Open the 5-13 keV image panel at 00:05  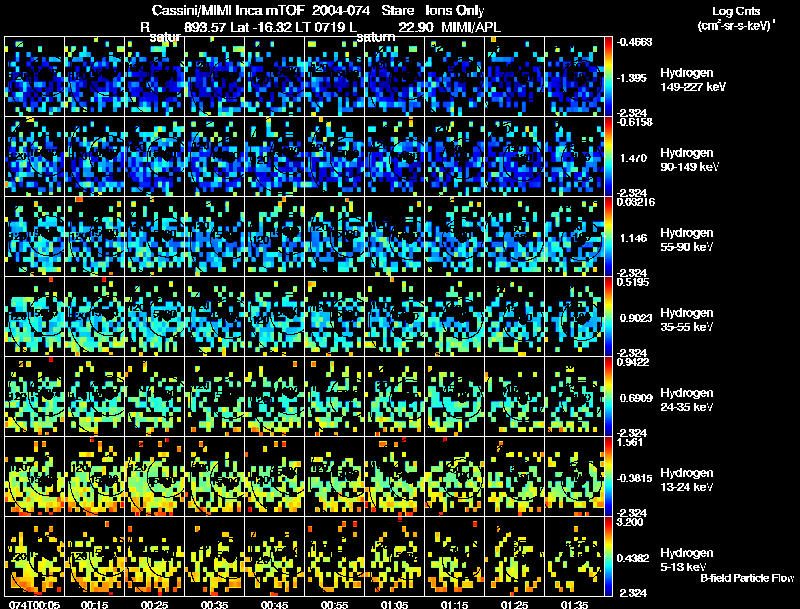click(34, 557)
